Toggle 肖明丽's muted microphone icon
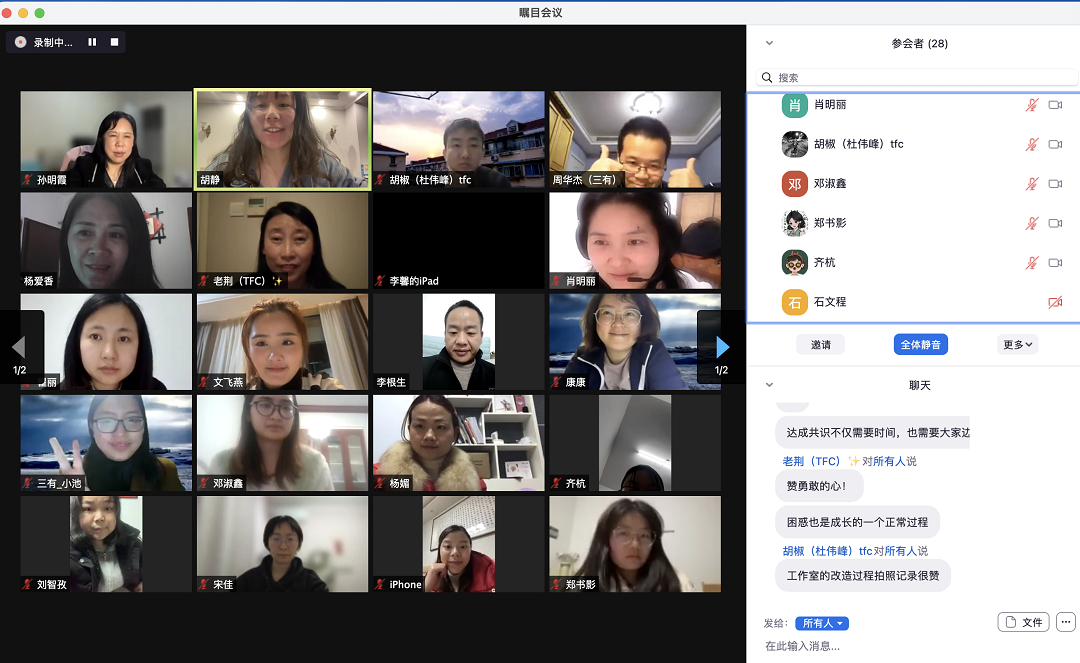Image resolution: width=1080 pixels, height=663 pixels. coord(1032,105)
